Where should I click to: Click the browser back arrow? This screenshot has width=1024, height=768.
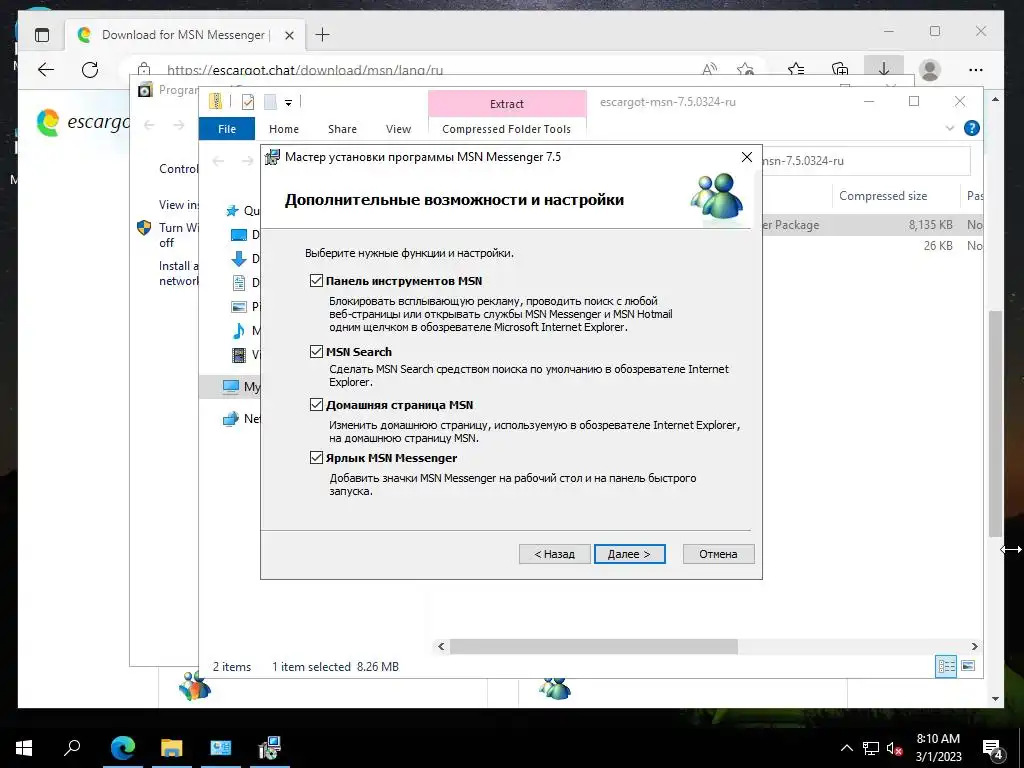46,69
